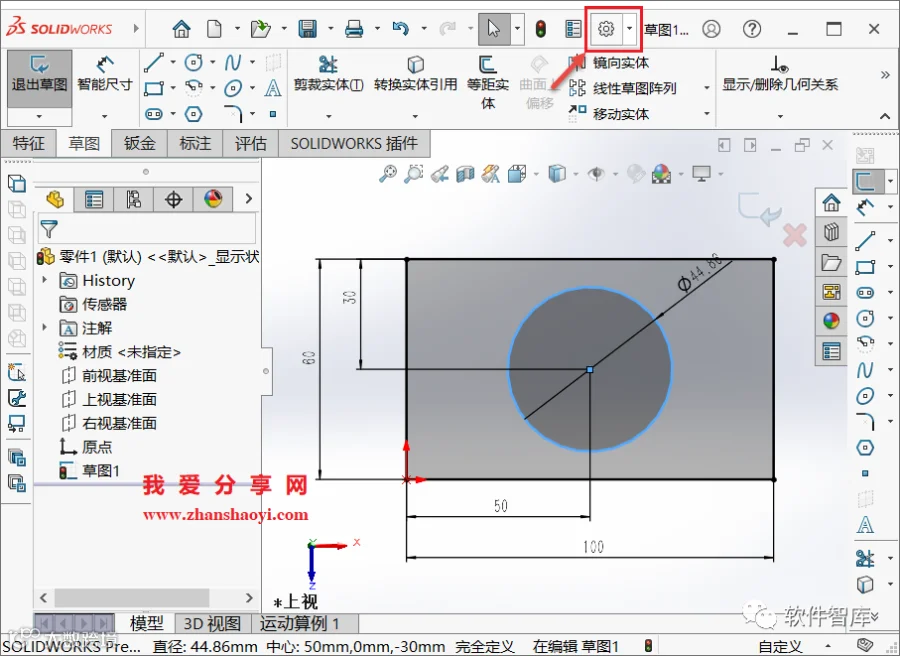The height and width of the screenshot is (656, 900).
Task: Select the Smart Dimension (智能尺寸) tool
Action: point(105,73)
